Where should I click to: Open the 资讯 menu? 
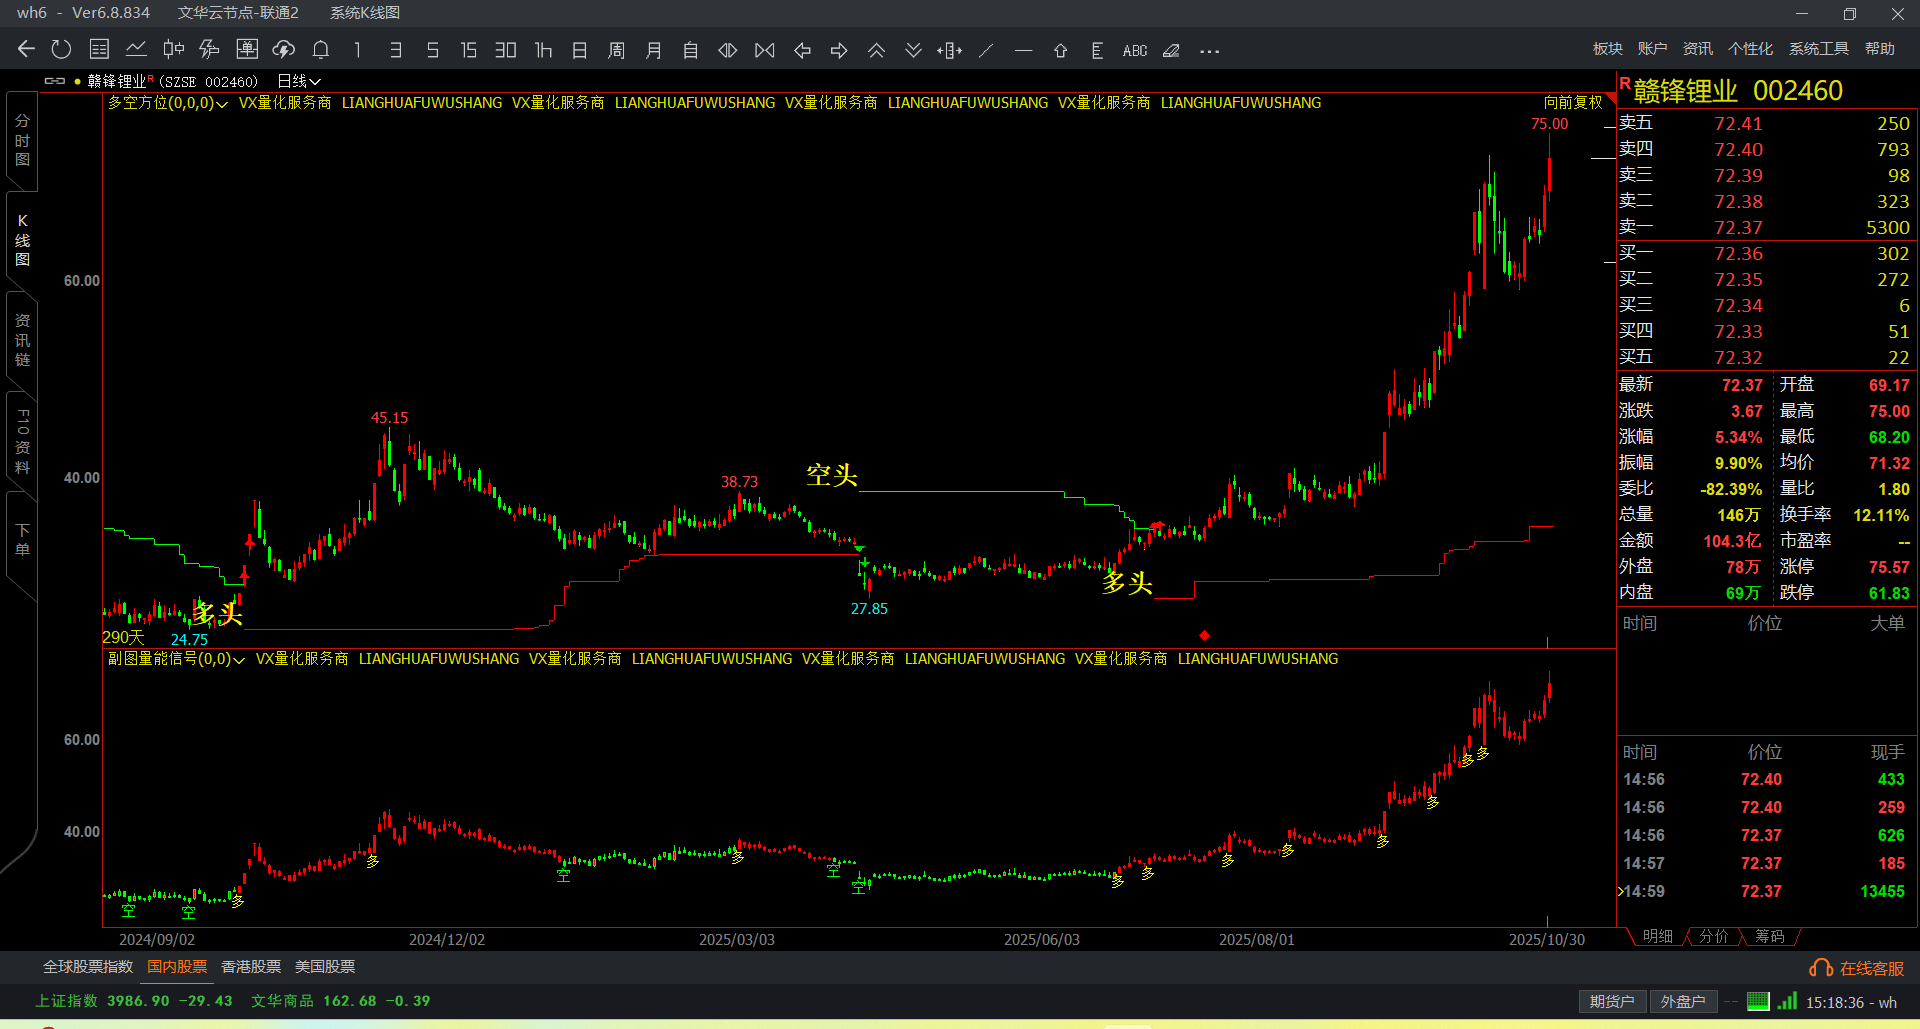point(1698,49)
